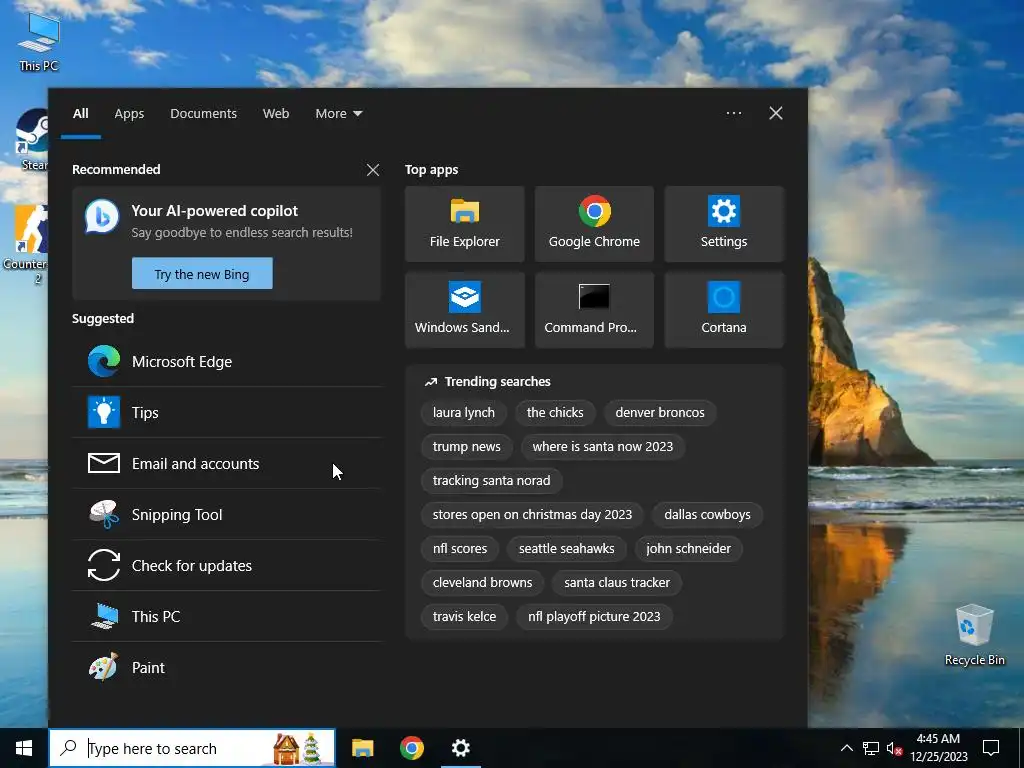Click Try the new Bing button
Image resolution: width=1024 pixels, height=768 pixels.
pos(202,274)
